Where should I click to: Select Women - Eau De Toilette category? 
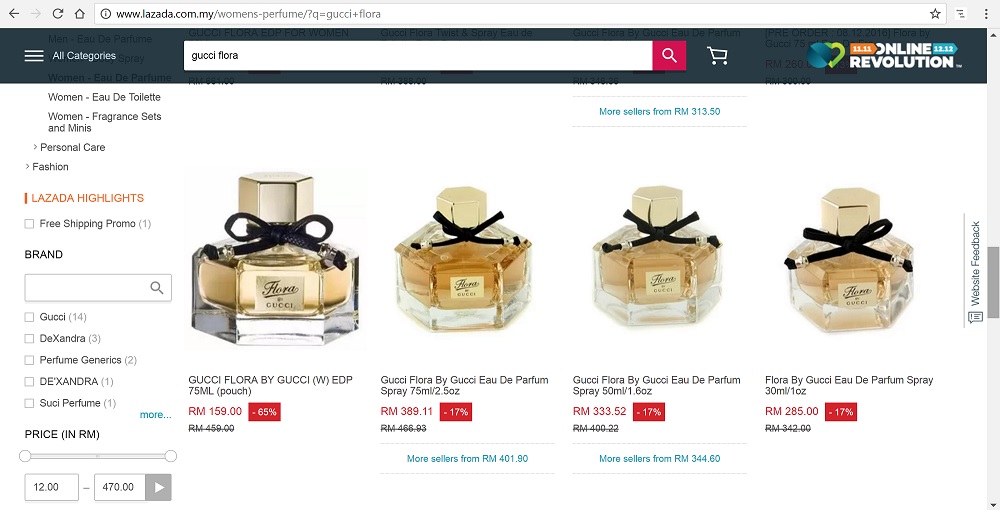[104, 97]
